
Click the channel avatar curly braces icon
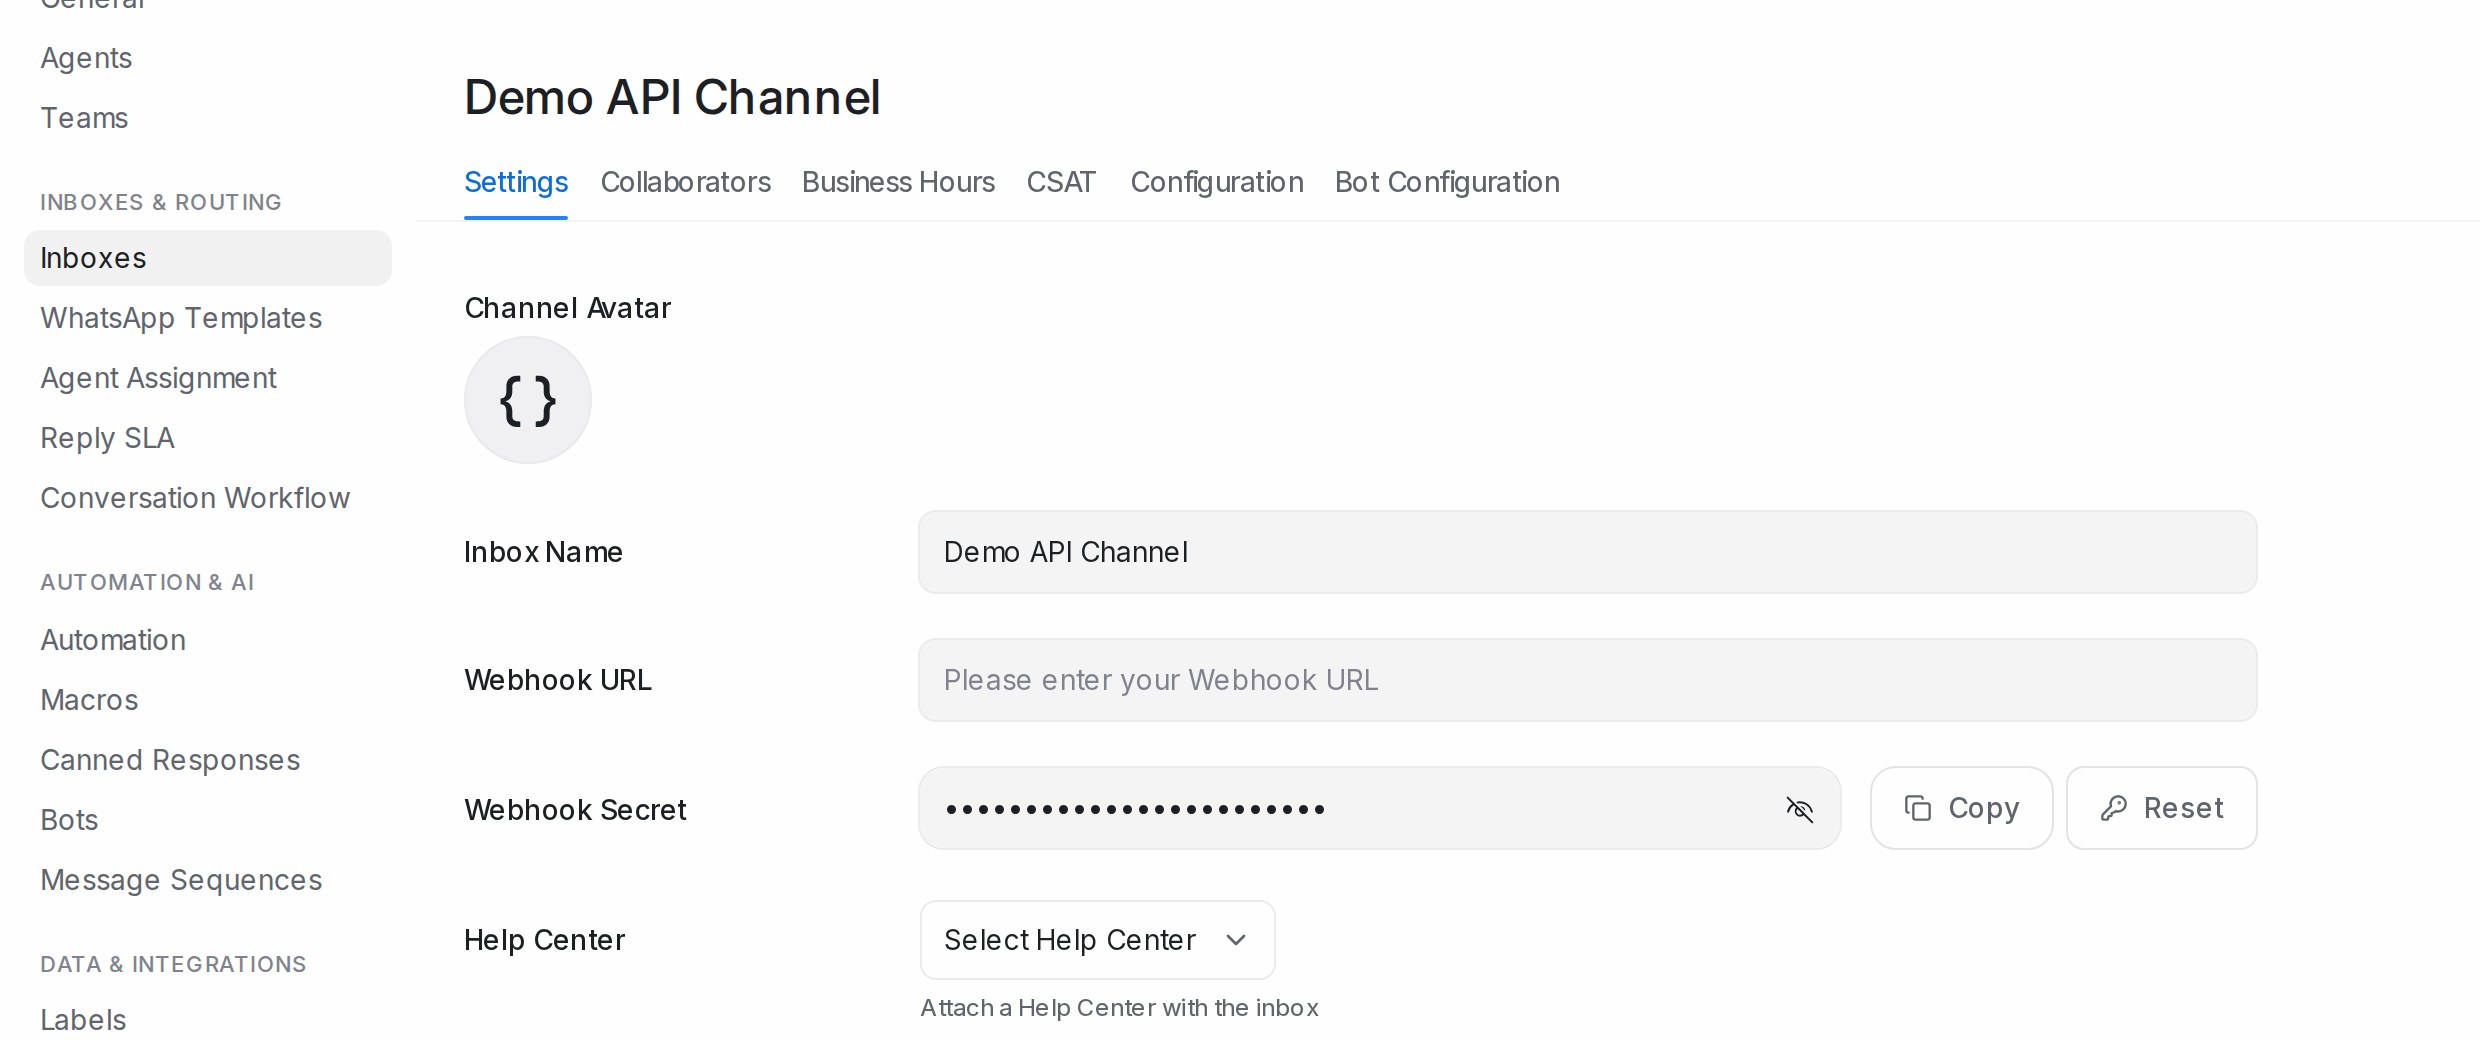528,400
